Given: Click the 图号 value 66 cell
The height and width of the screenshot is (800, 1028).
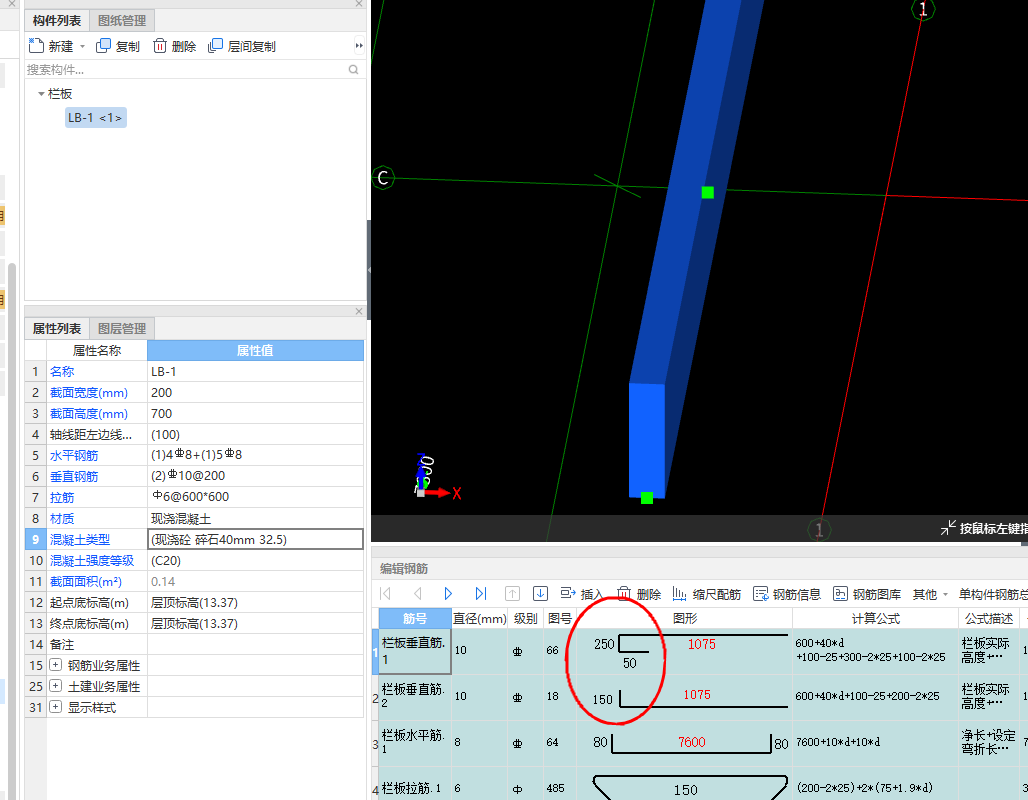Looking at the screenshot, I should coord(559,651).
